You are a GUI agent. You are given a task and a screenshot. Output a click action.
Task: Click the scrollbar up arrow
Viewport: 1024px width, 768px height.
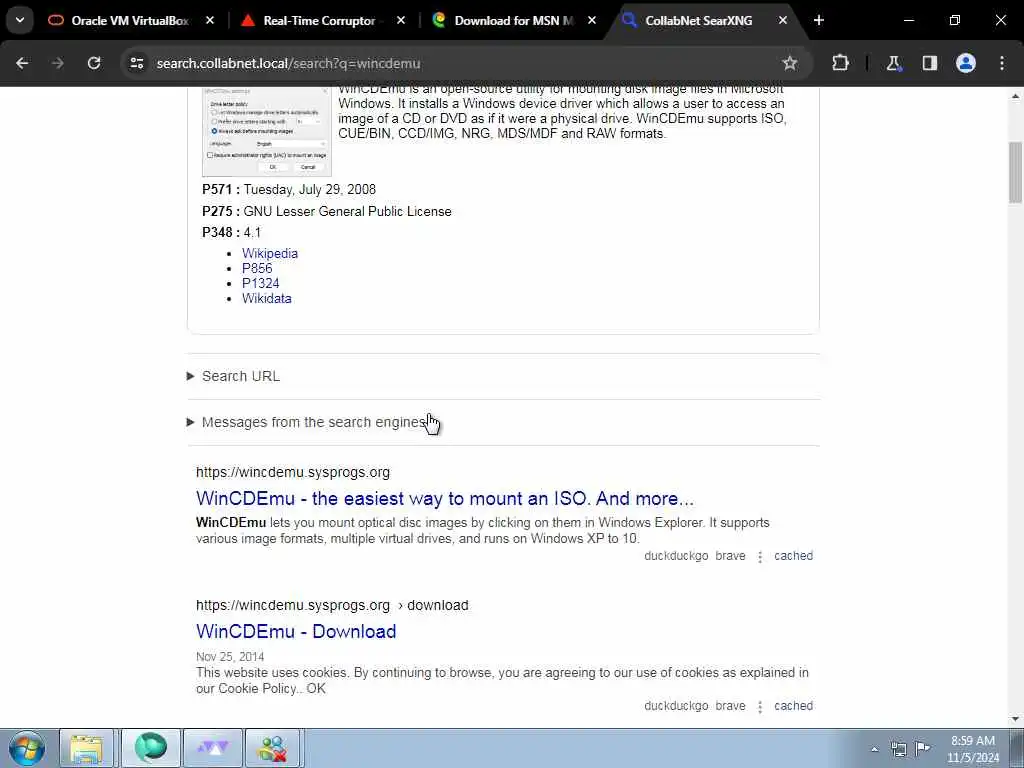pyautogui.click(x=1015, y=96)
